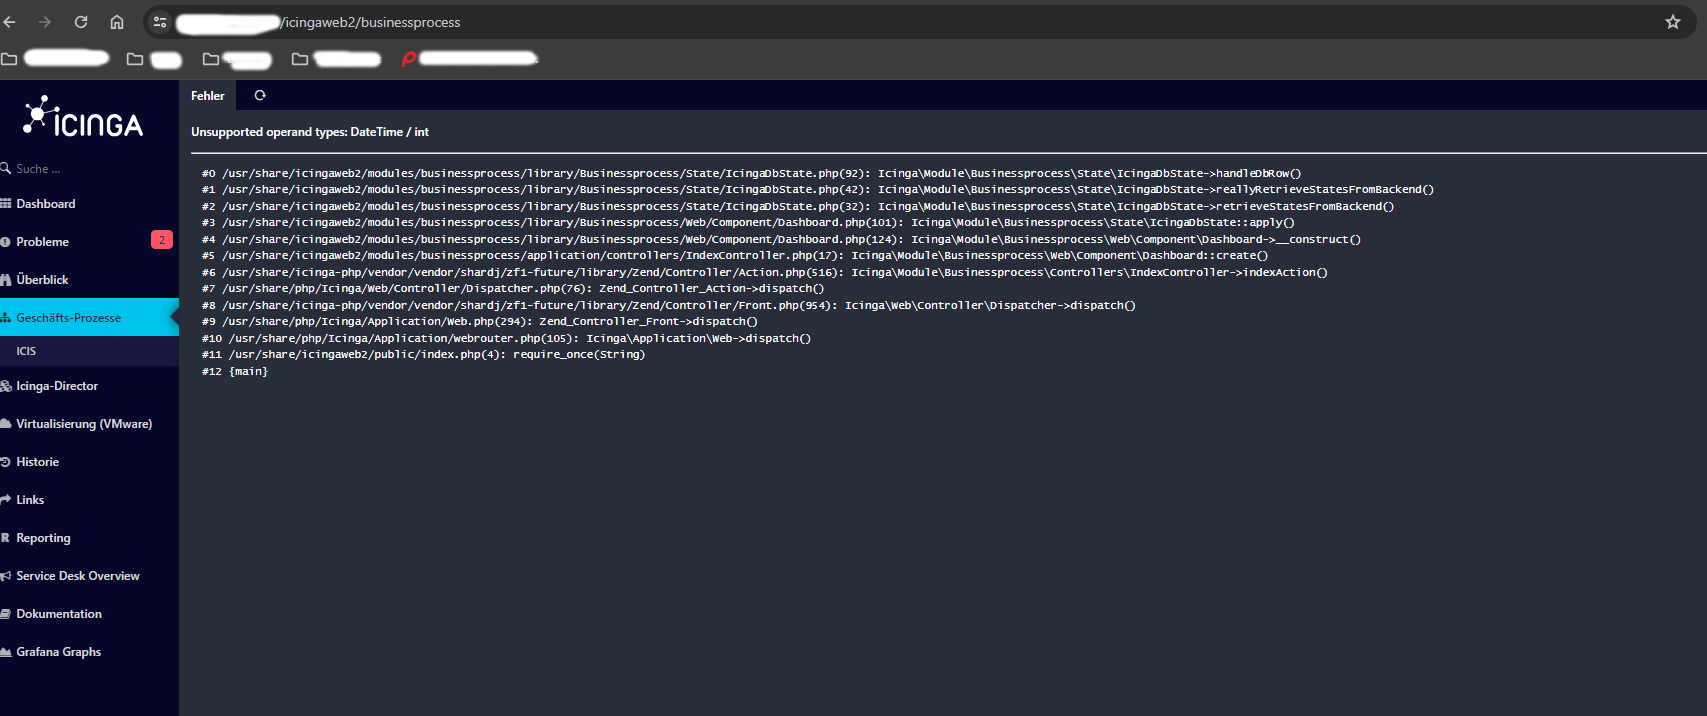Click the Grafana Graphs chart icon
Image resolution: width=1707 pixels, height=716 pixels.
(5, 652)
